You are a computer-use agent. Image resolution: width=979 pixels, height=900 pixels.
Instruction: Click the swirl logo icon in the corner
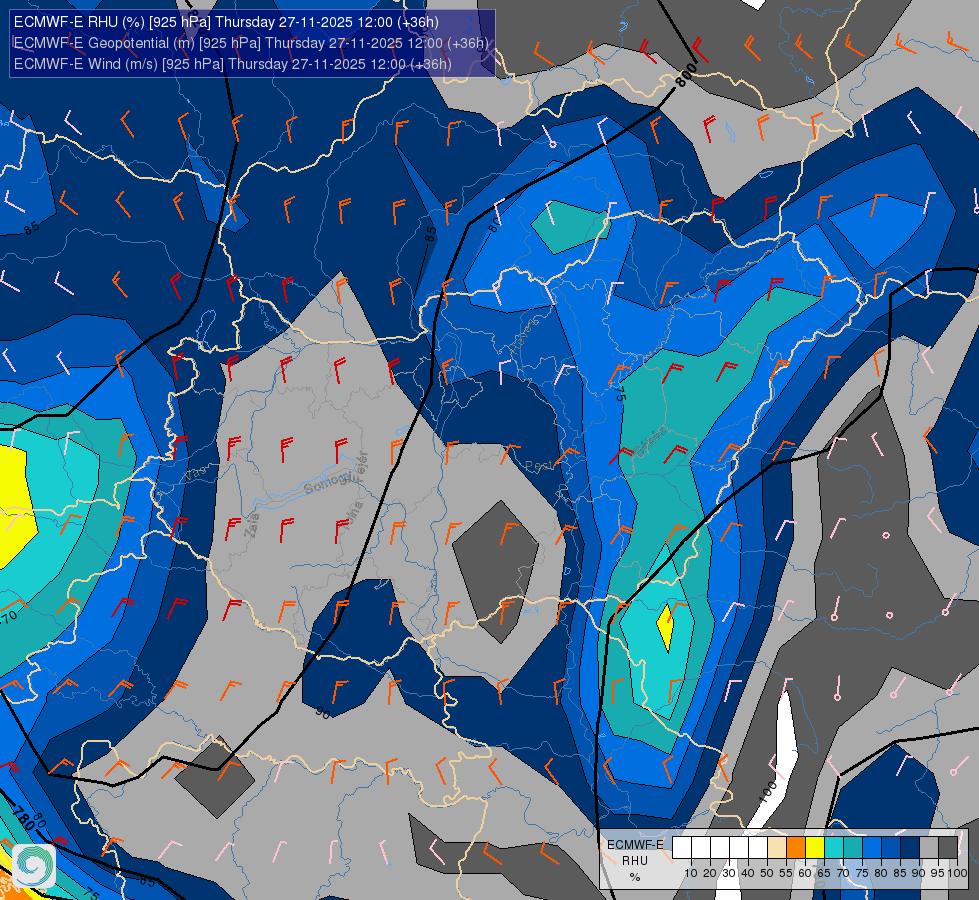[x=33, y=866]
